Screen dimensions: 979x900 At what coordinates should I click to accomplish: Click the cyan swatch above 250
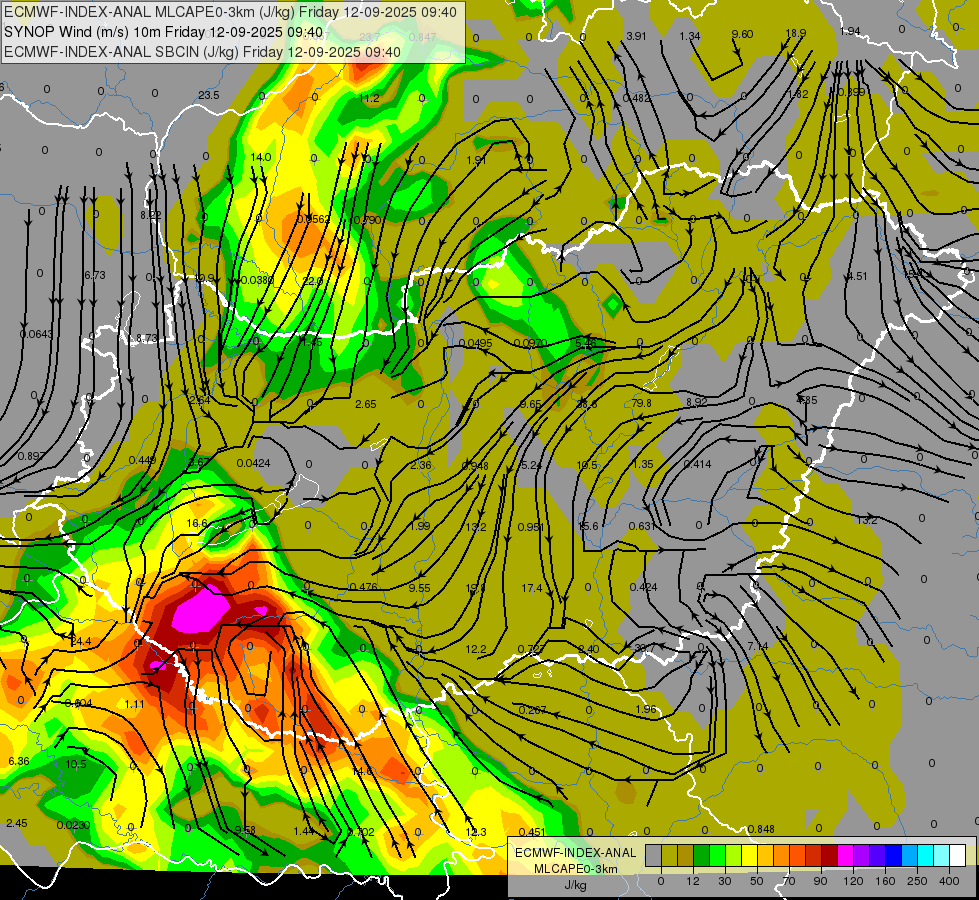click(926, 855)
